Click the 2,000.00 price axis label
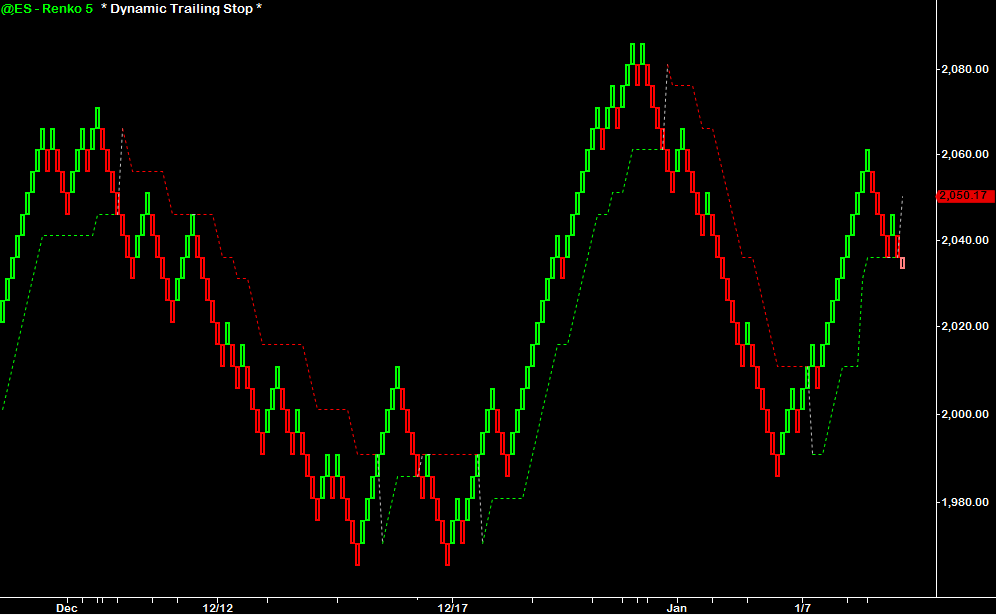This screenshot has width=996, height=615. click(x=965, y=414)
